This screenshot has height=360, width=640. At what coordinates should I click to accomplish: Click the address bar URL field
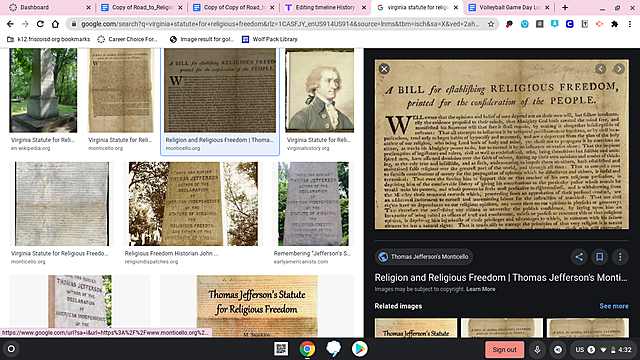click(280, 24)
